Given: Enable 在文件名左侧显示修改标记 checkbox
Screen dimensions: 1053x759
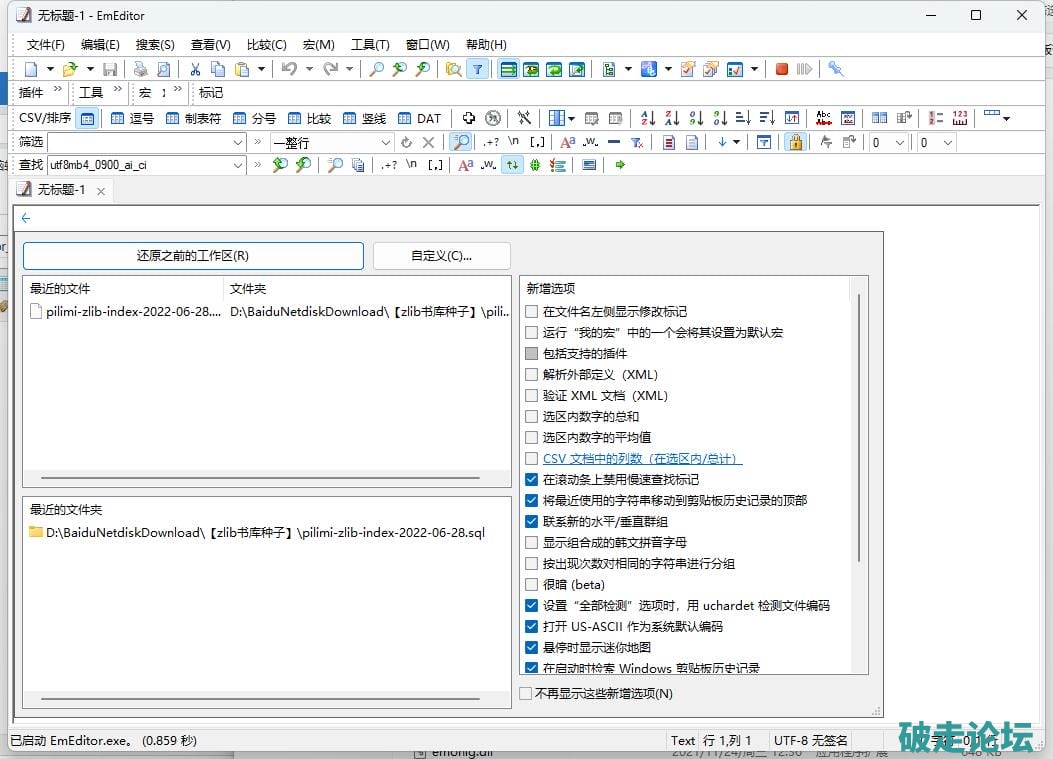Looking at the screenshot, I should click(x=532, y=312).
